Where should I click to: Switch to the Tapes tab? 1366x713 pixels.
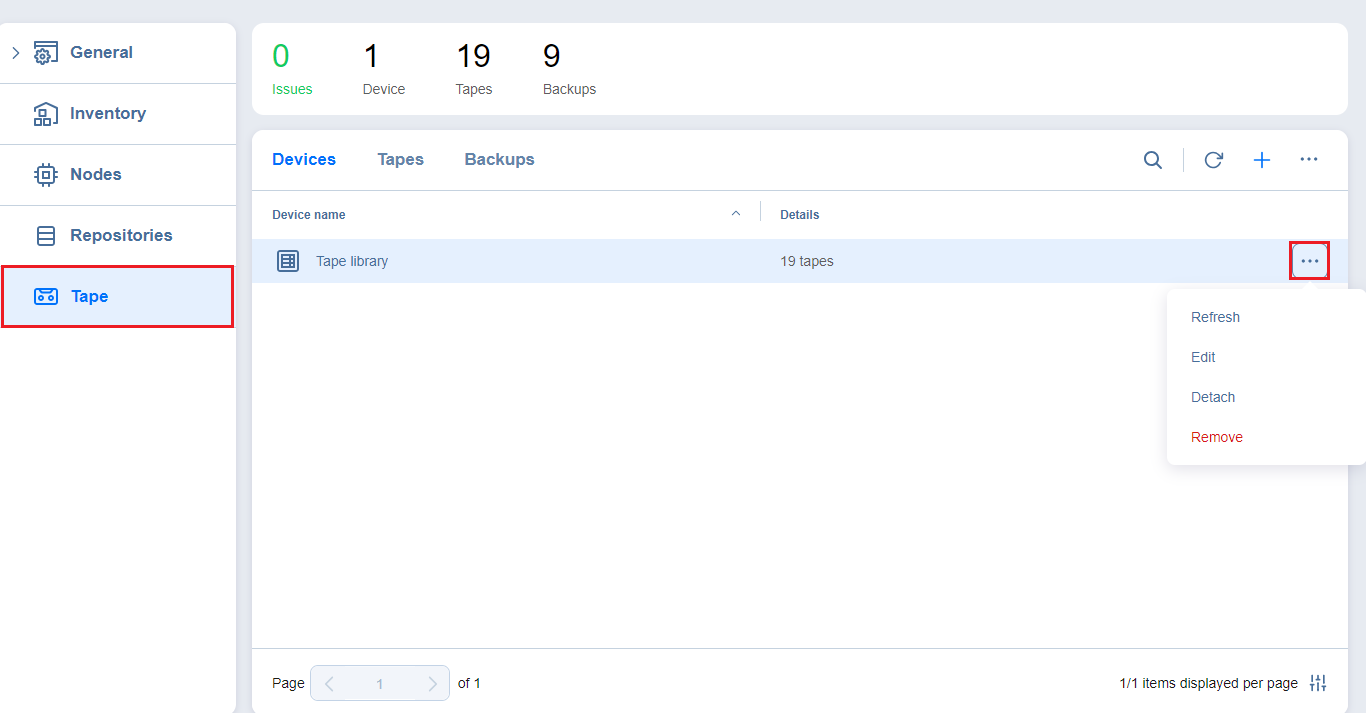coord(400,160)
